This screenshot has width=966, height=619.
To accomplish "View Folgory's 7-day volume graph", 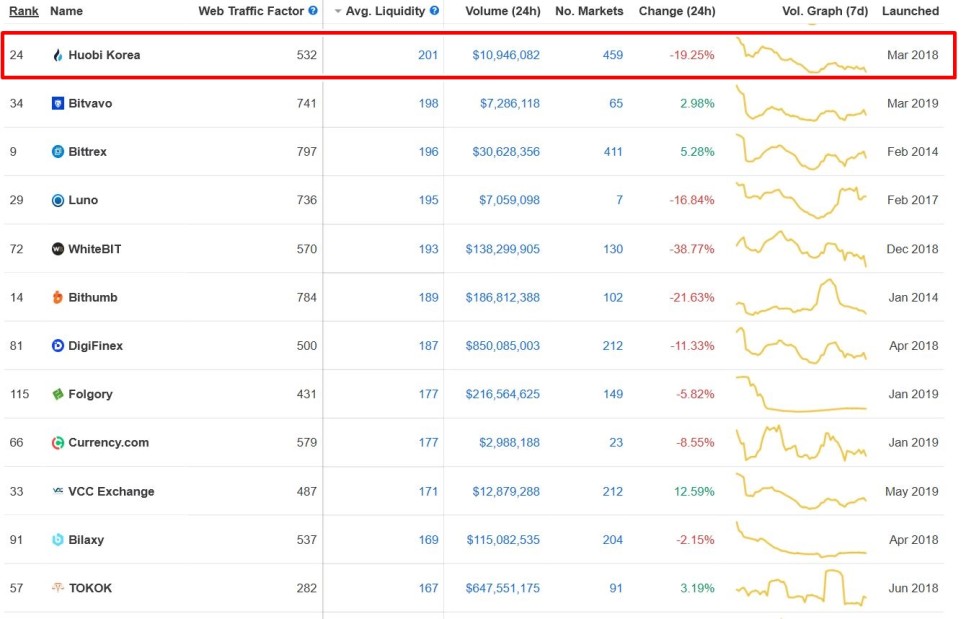I will (x=802, y=394).
